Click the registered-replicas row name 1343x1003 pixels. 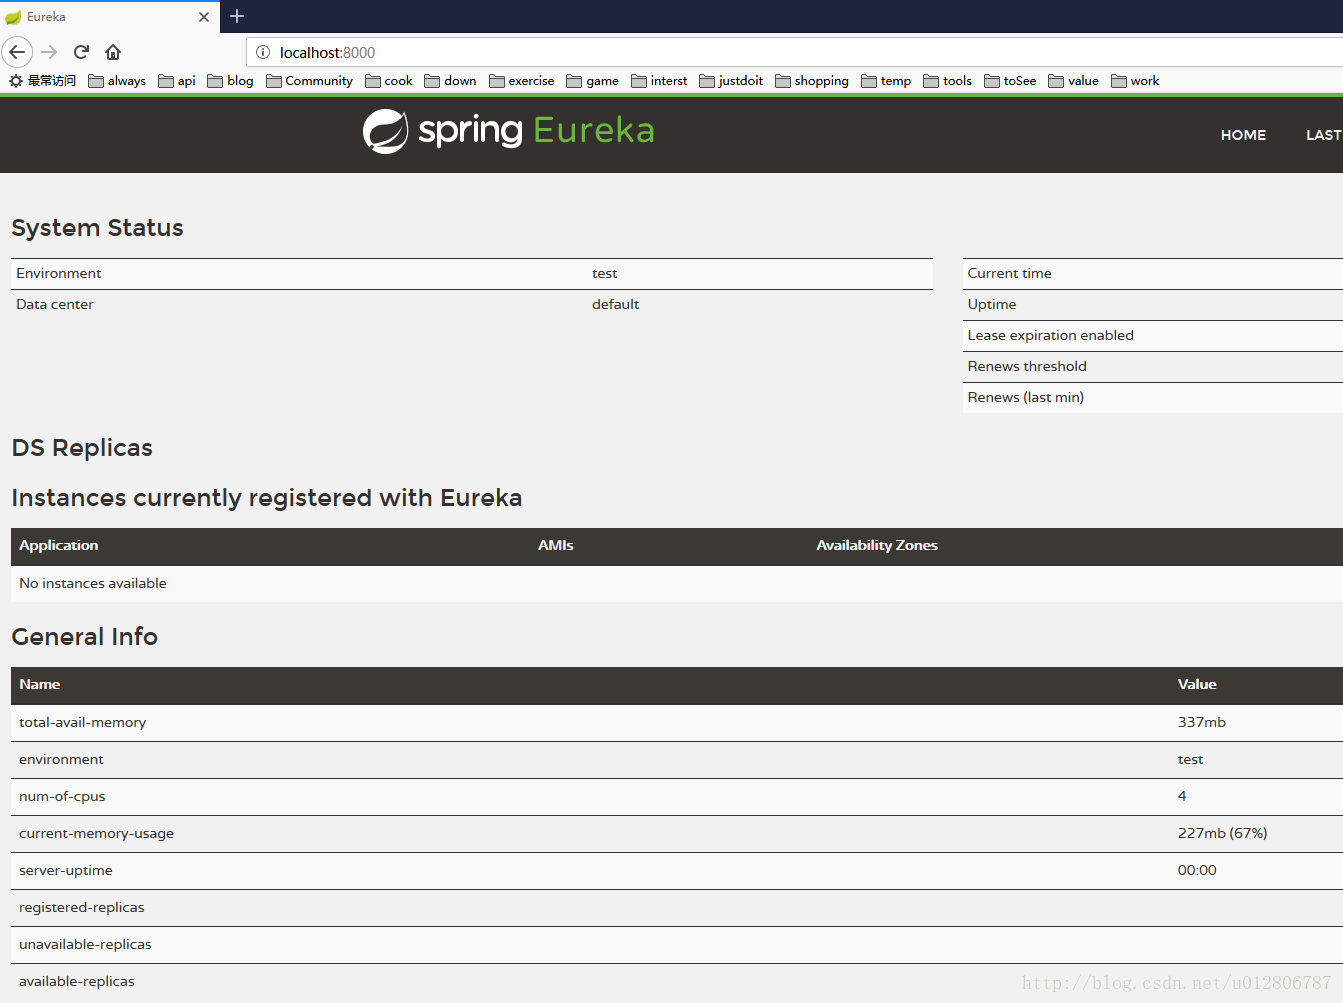pos(82,907)
